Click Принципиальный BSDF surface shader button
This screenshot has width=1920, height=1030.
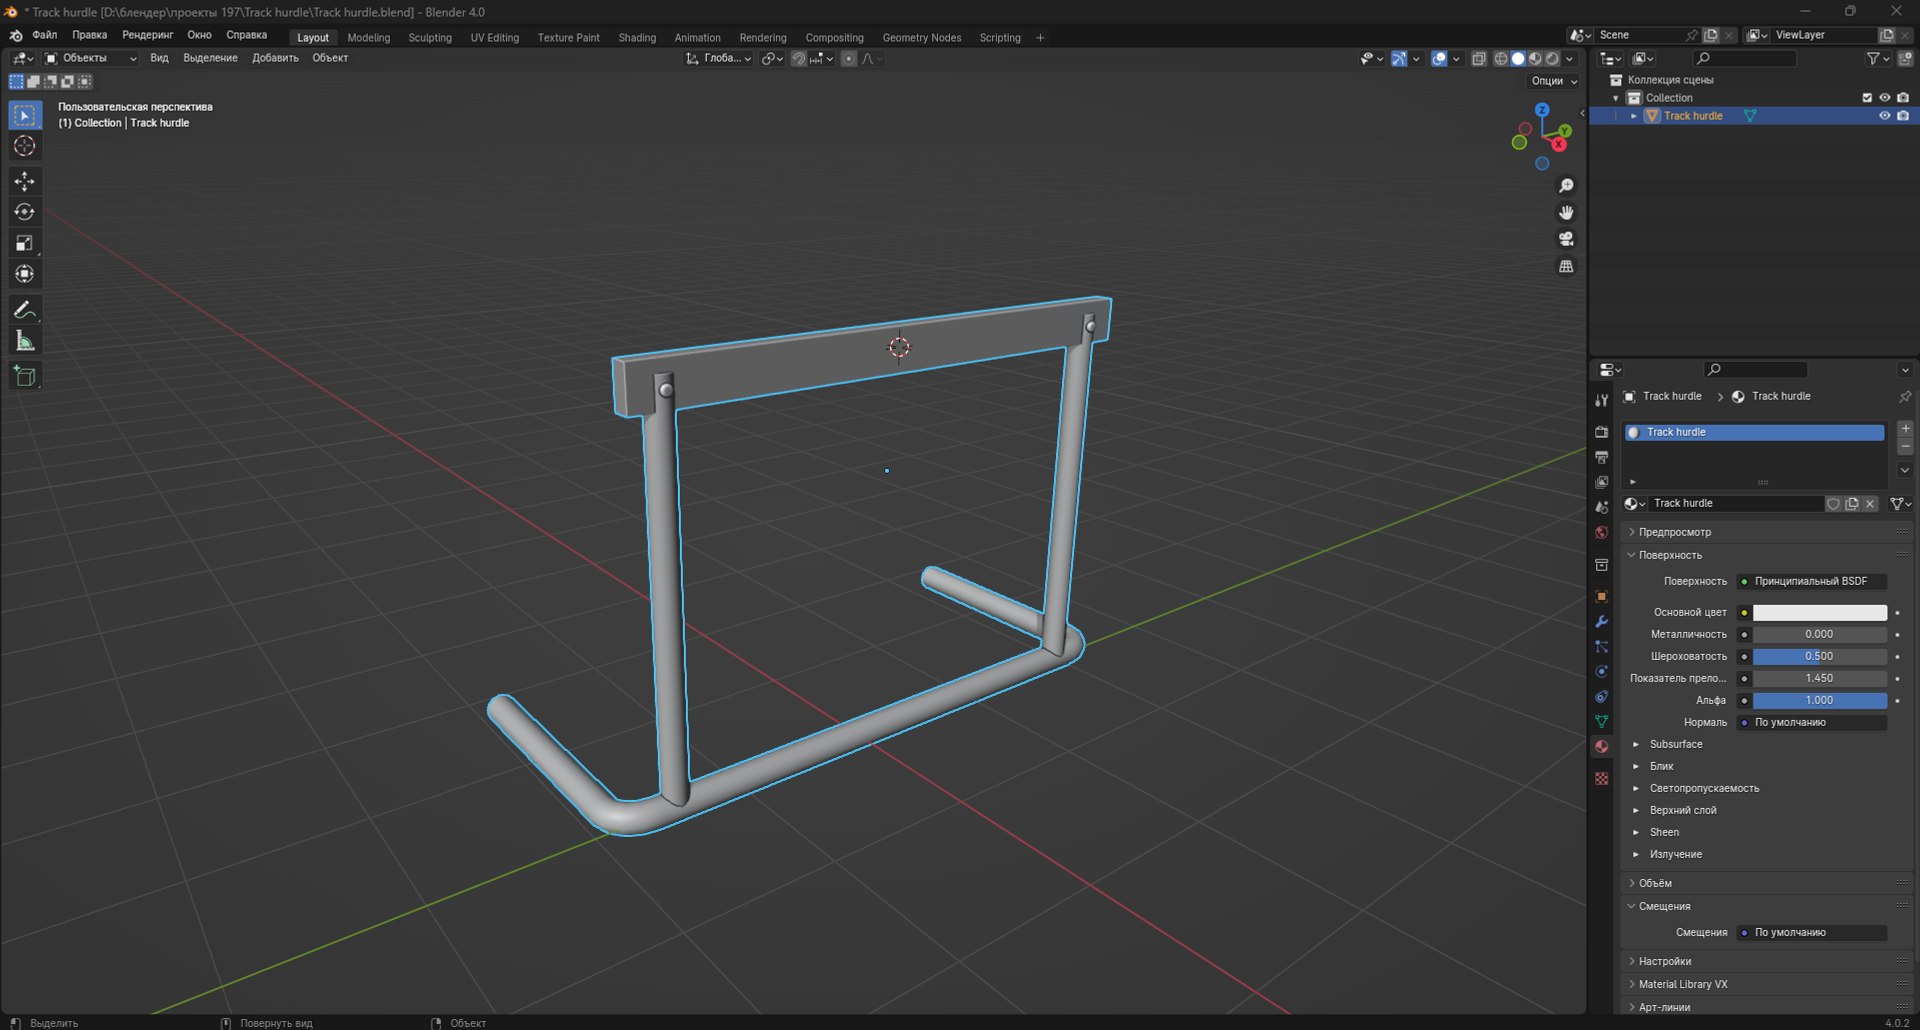tap(1811, 581)
